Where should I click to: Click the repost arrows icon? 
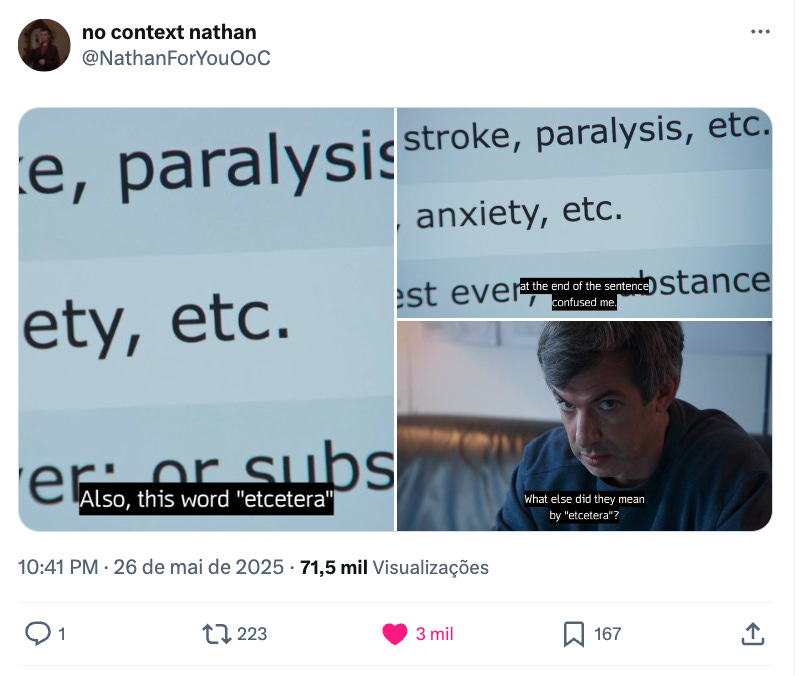[217, 634]
